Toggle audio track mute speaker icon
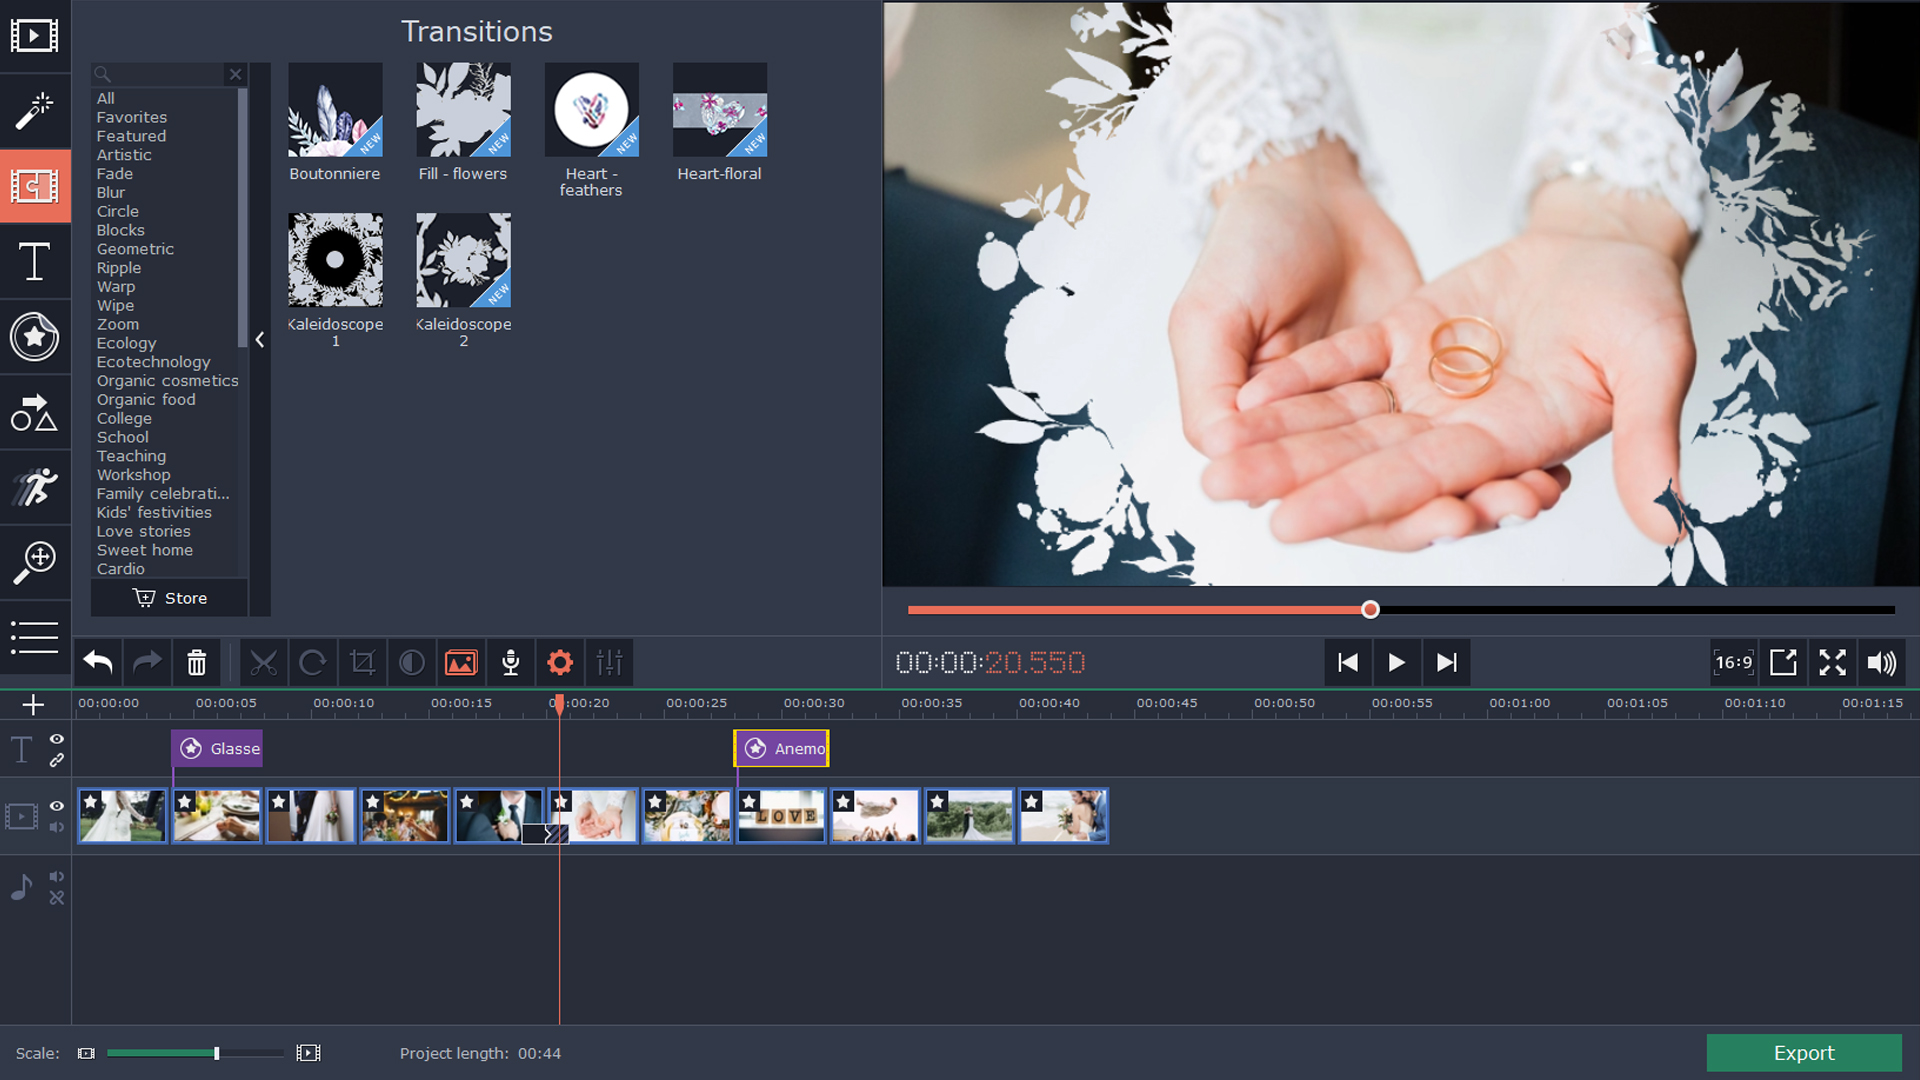 (x=58, y=877)
